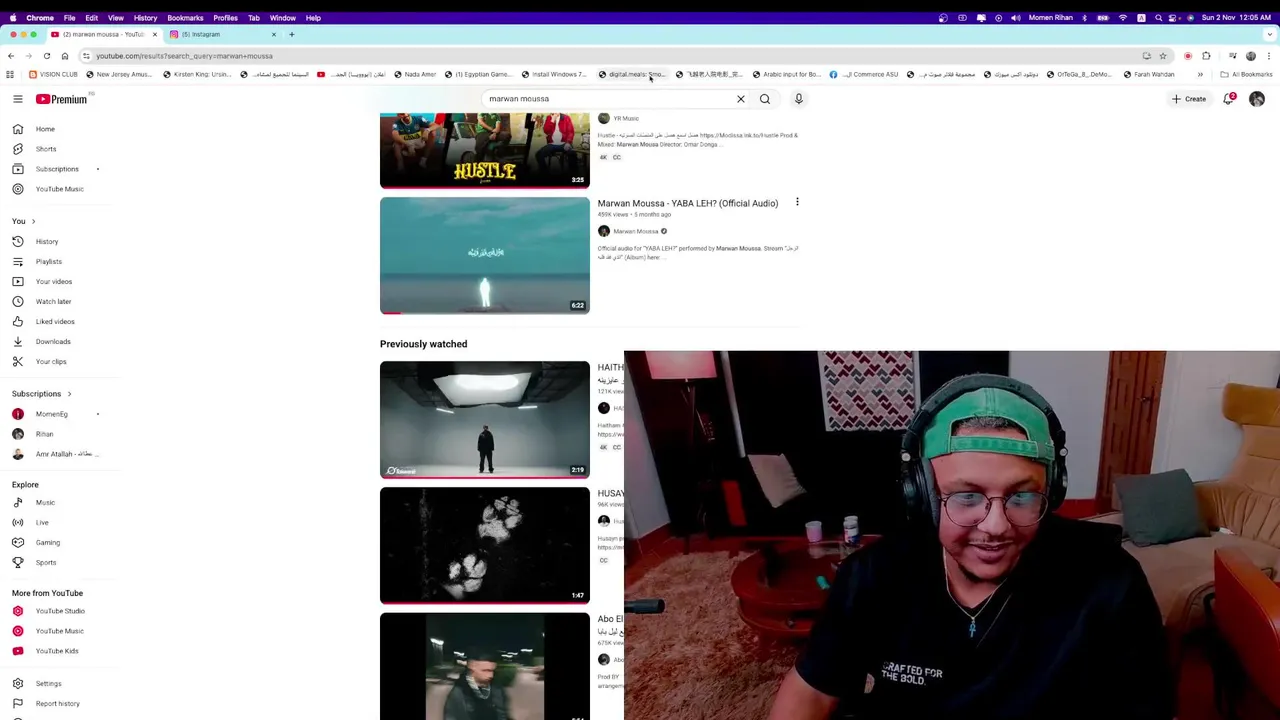The height and width of the screenshot is (720, 1280).
Task: Open the account avatar menu
Action: [x=1257, y=99]
